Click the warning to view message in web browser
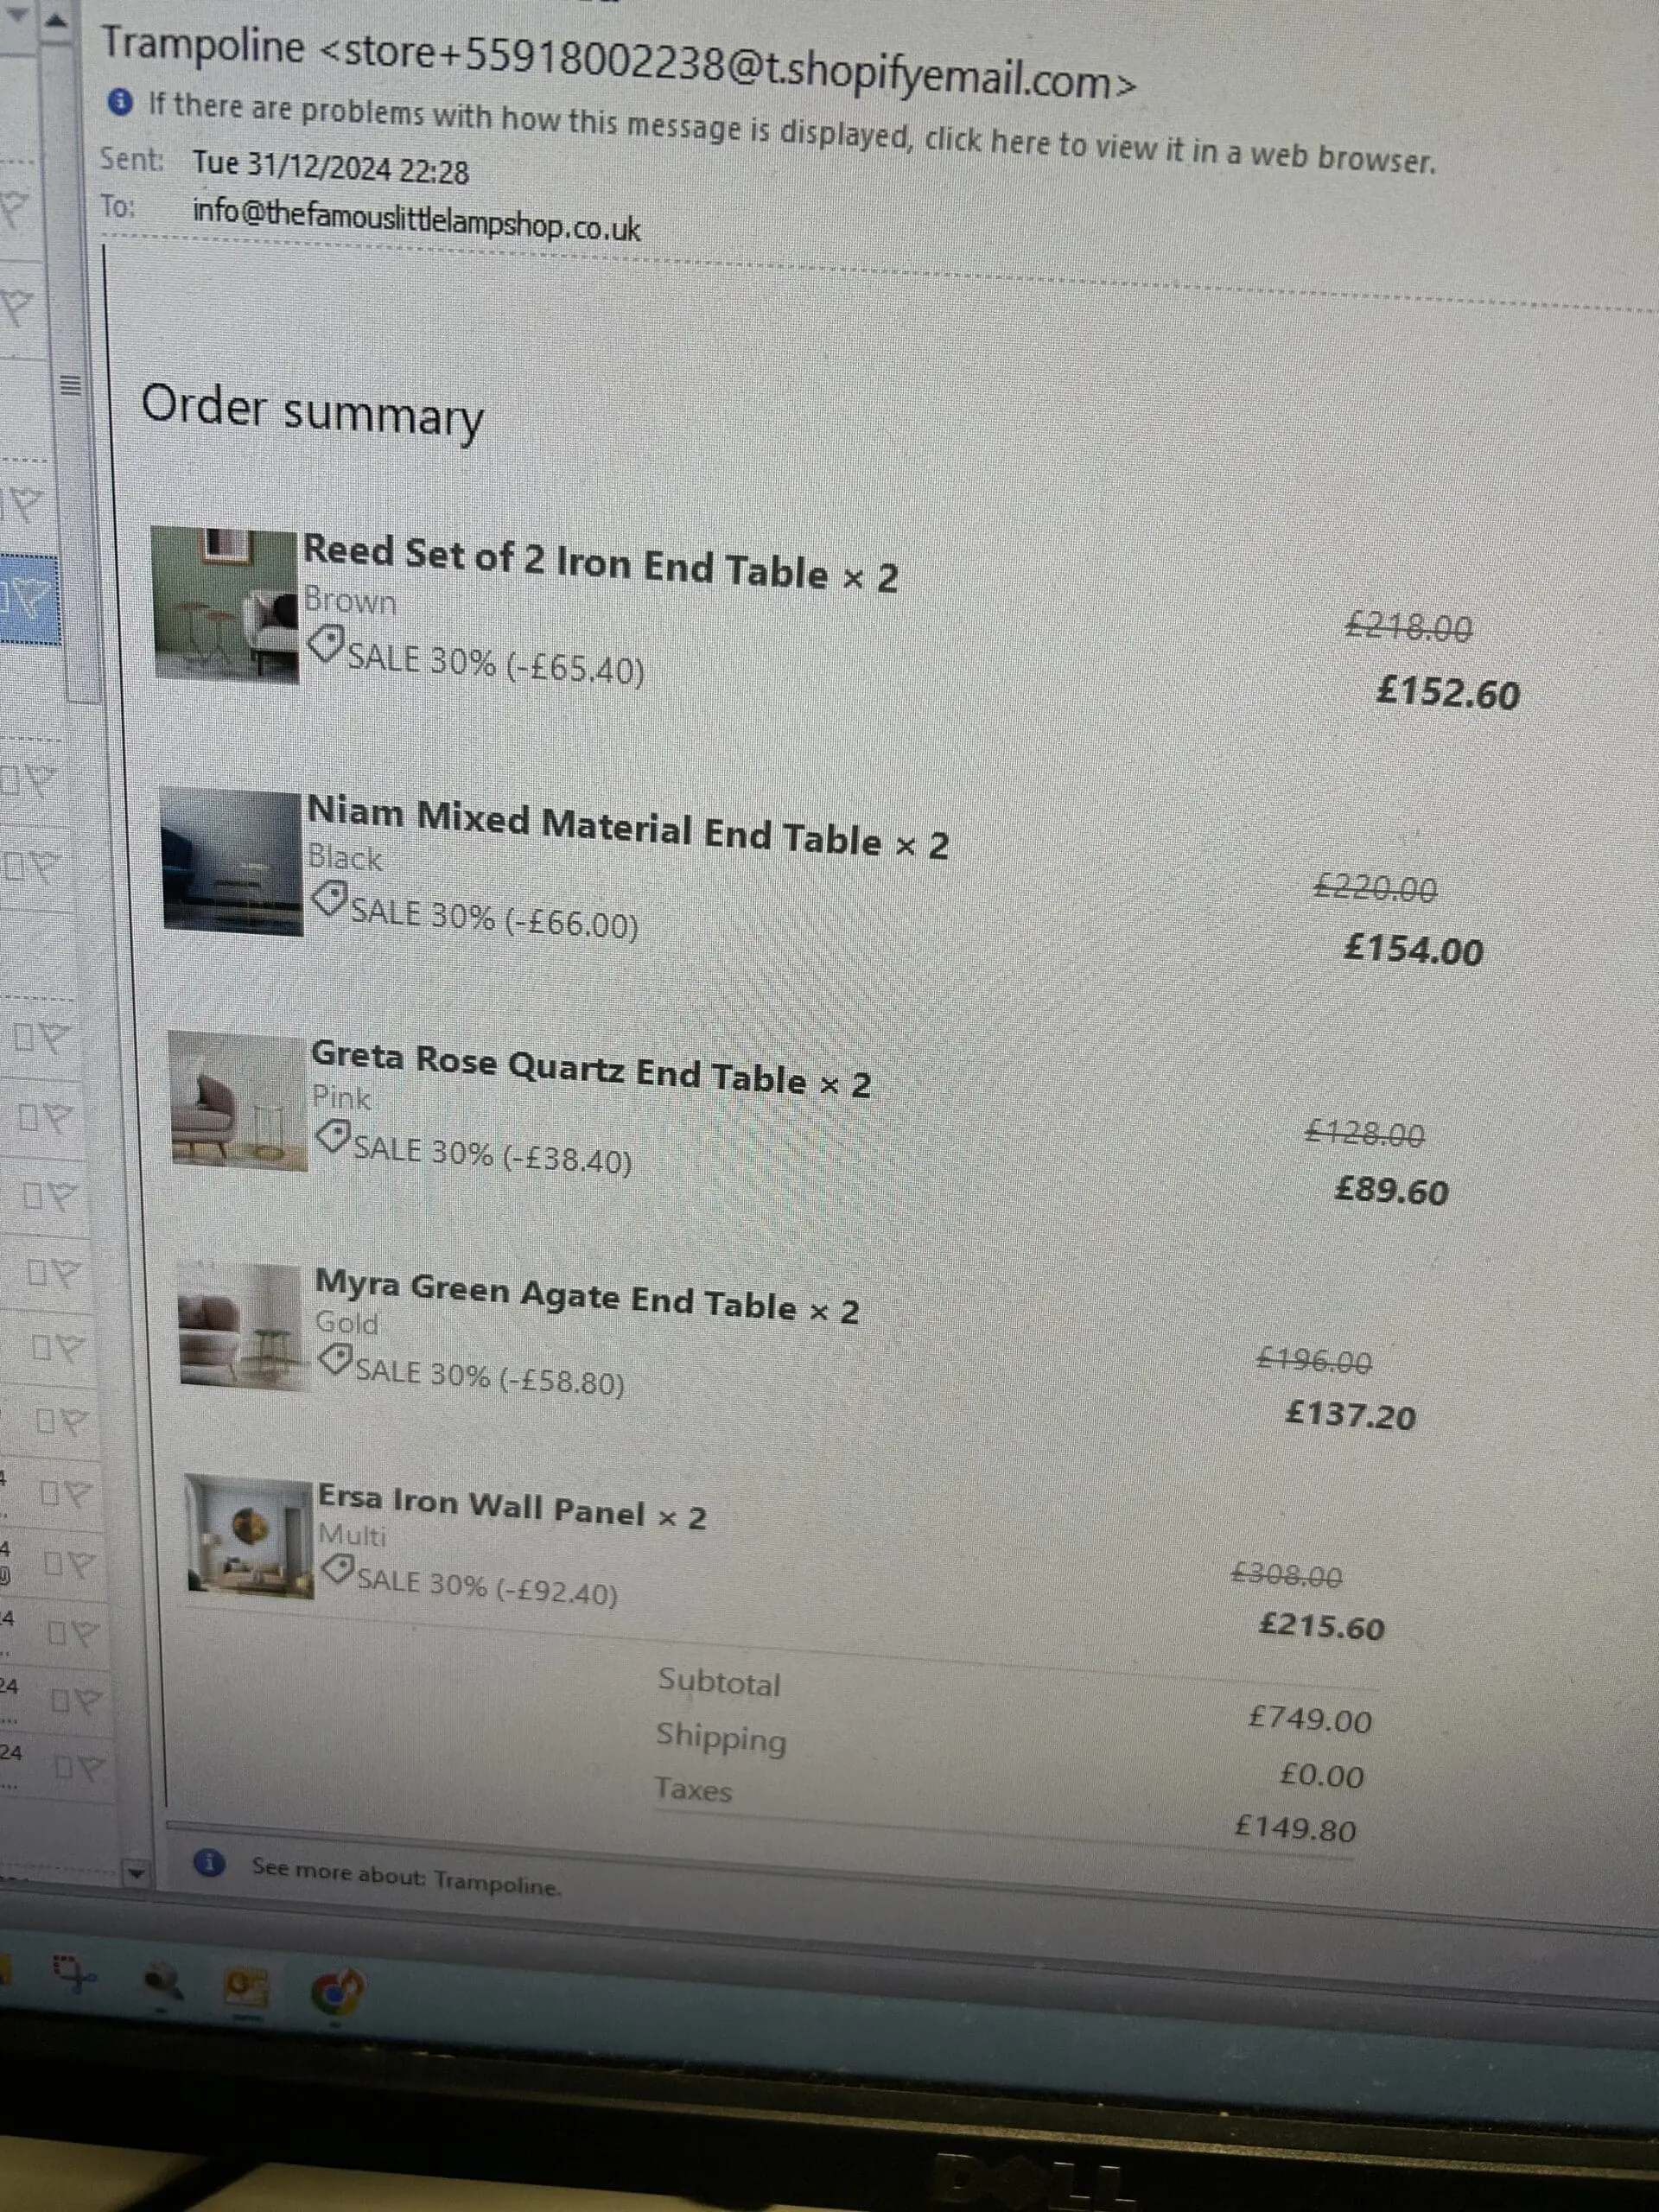The width and height of the screenshot is (1659, 2212). [791, 131]
